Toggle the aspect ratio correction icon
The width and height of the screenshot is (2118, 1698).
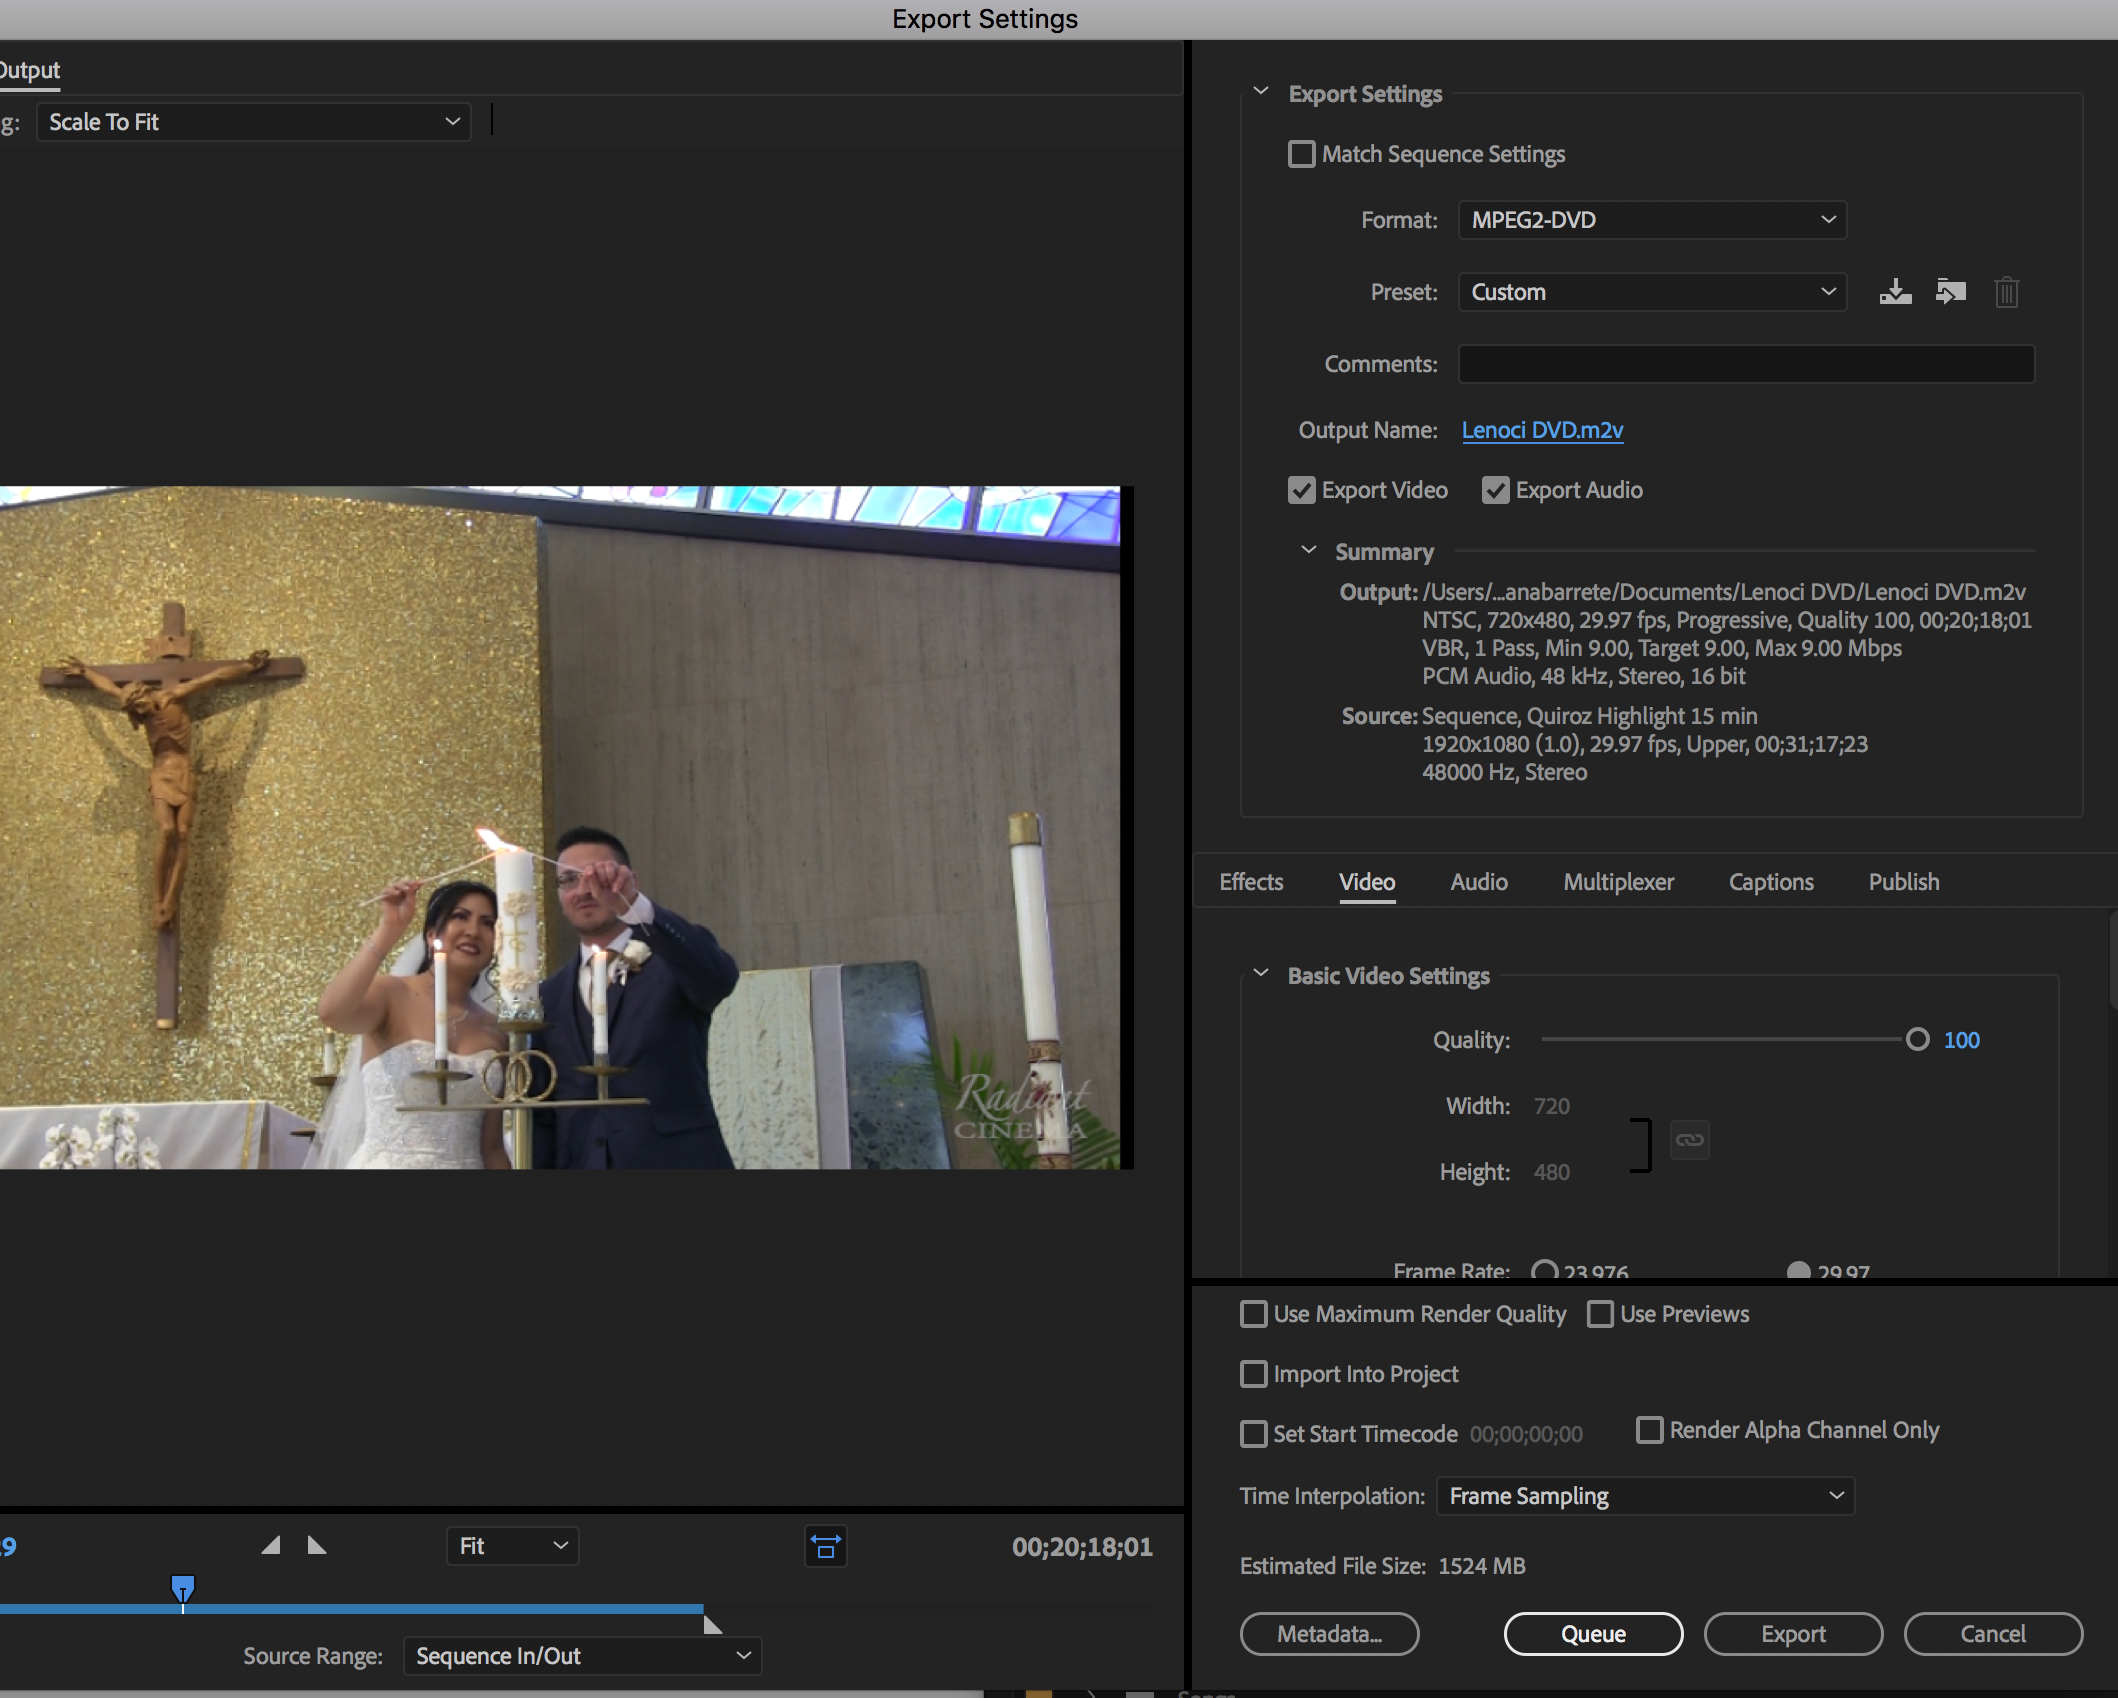click(825, 1547)
